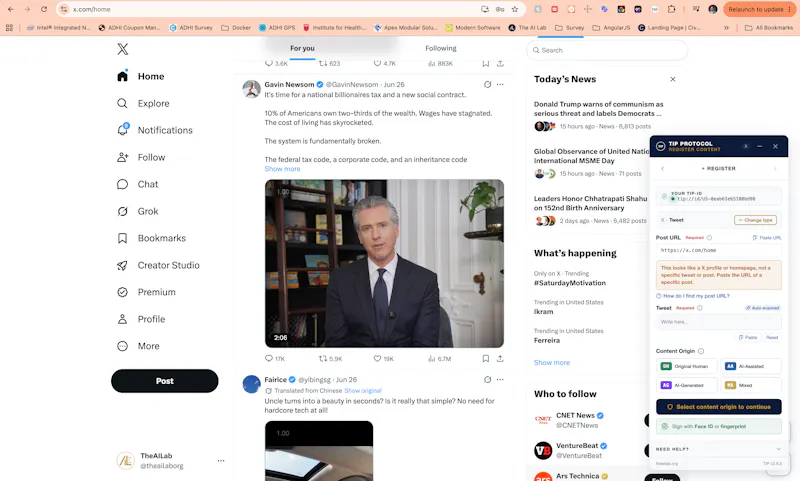This screenshot has width=800, height=481.
Task: Open Chat in the sidebar
Action: 138,184
